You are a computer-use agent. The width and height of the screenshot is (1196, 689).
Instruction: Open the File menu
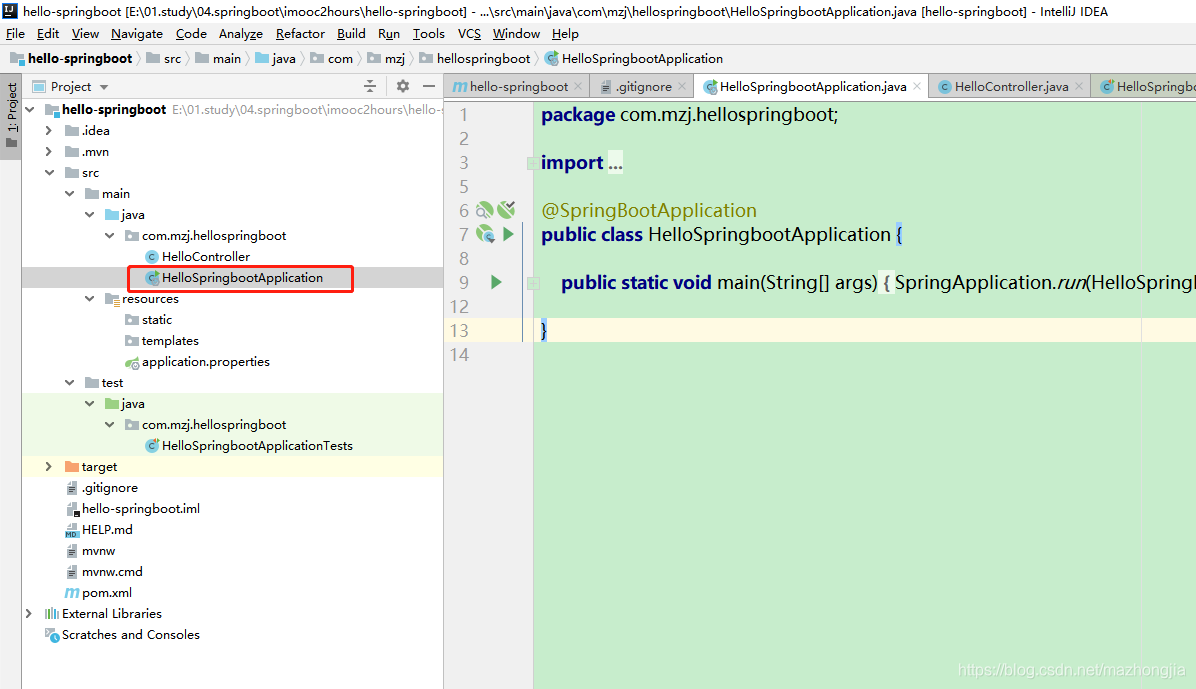click(x=15, y=34)
